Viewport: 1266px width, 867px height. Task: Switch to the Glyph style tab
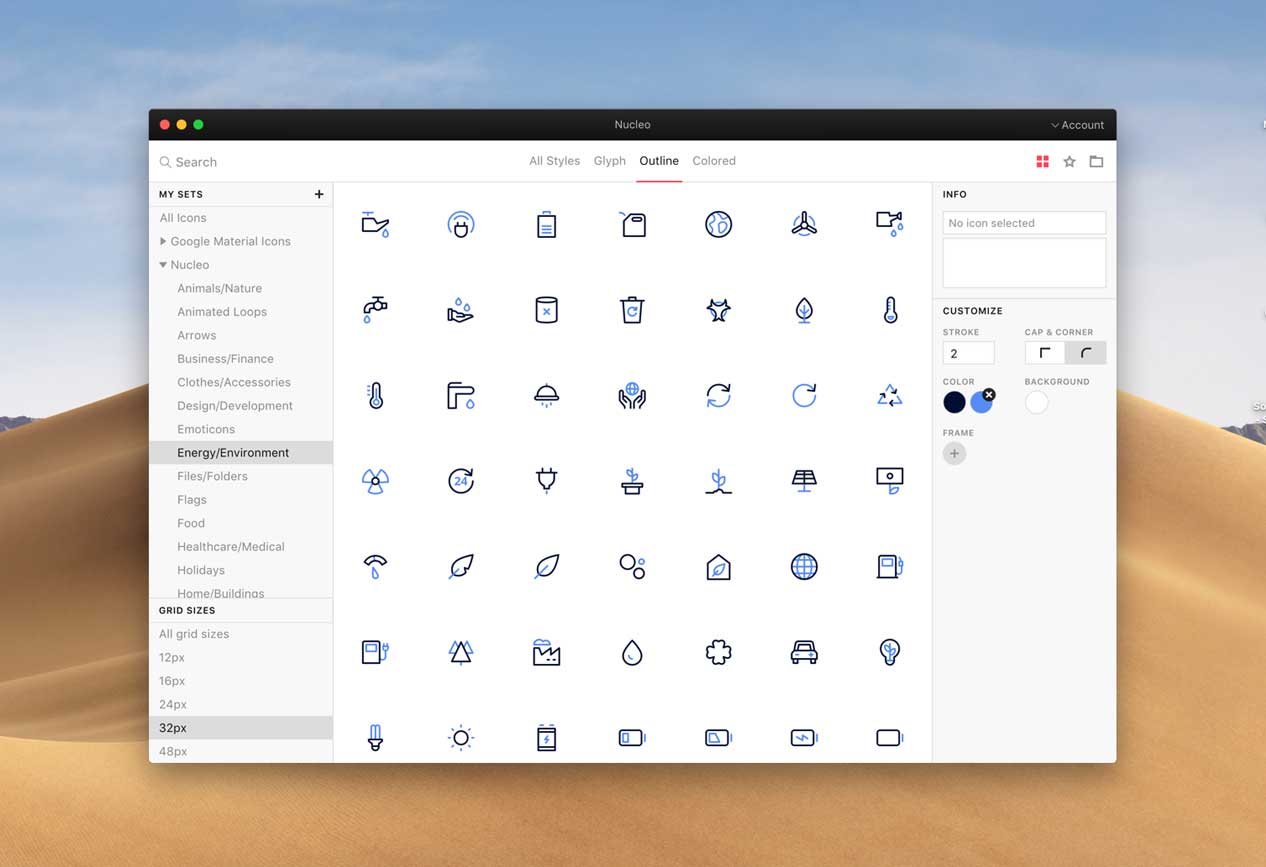click(609, 160)
